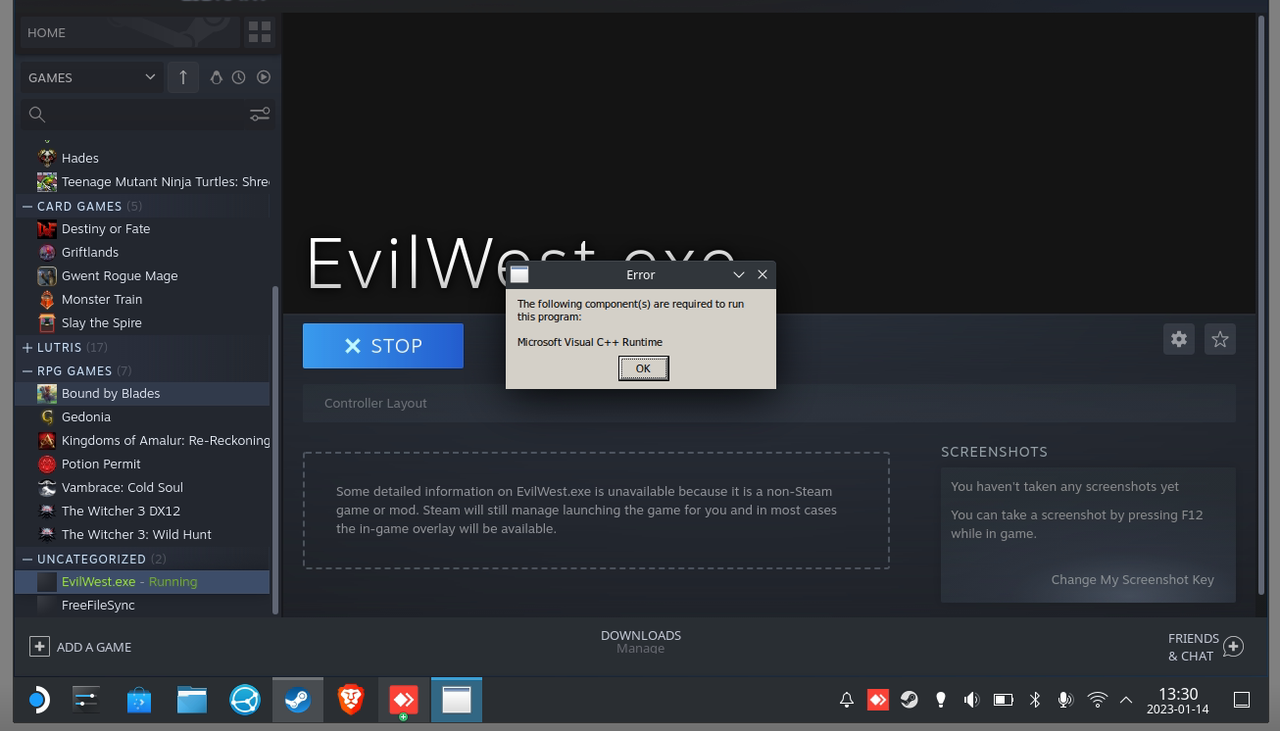Click the Friends & Chat plus icon

click(x=1233, y=647)
